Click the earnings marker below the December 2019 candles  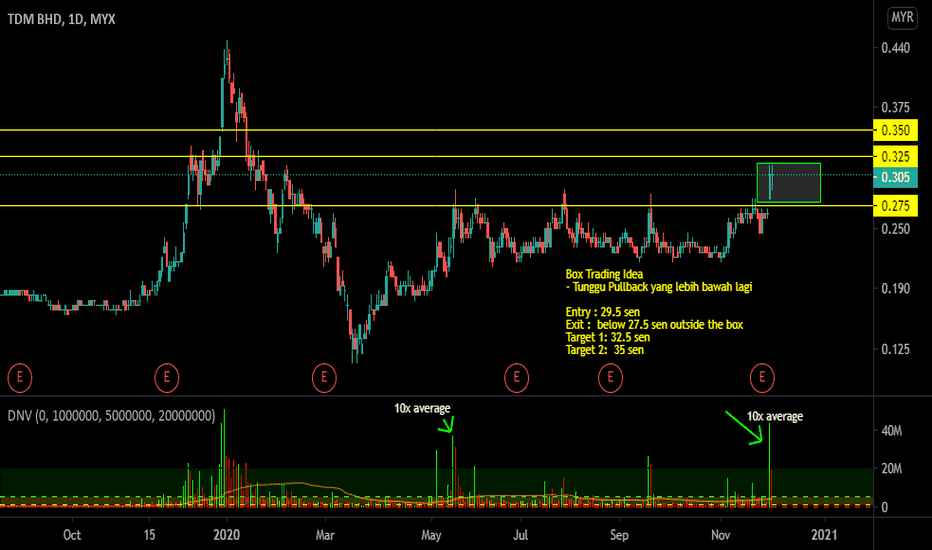166,378
